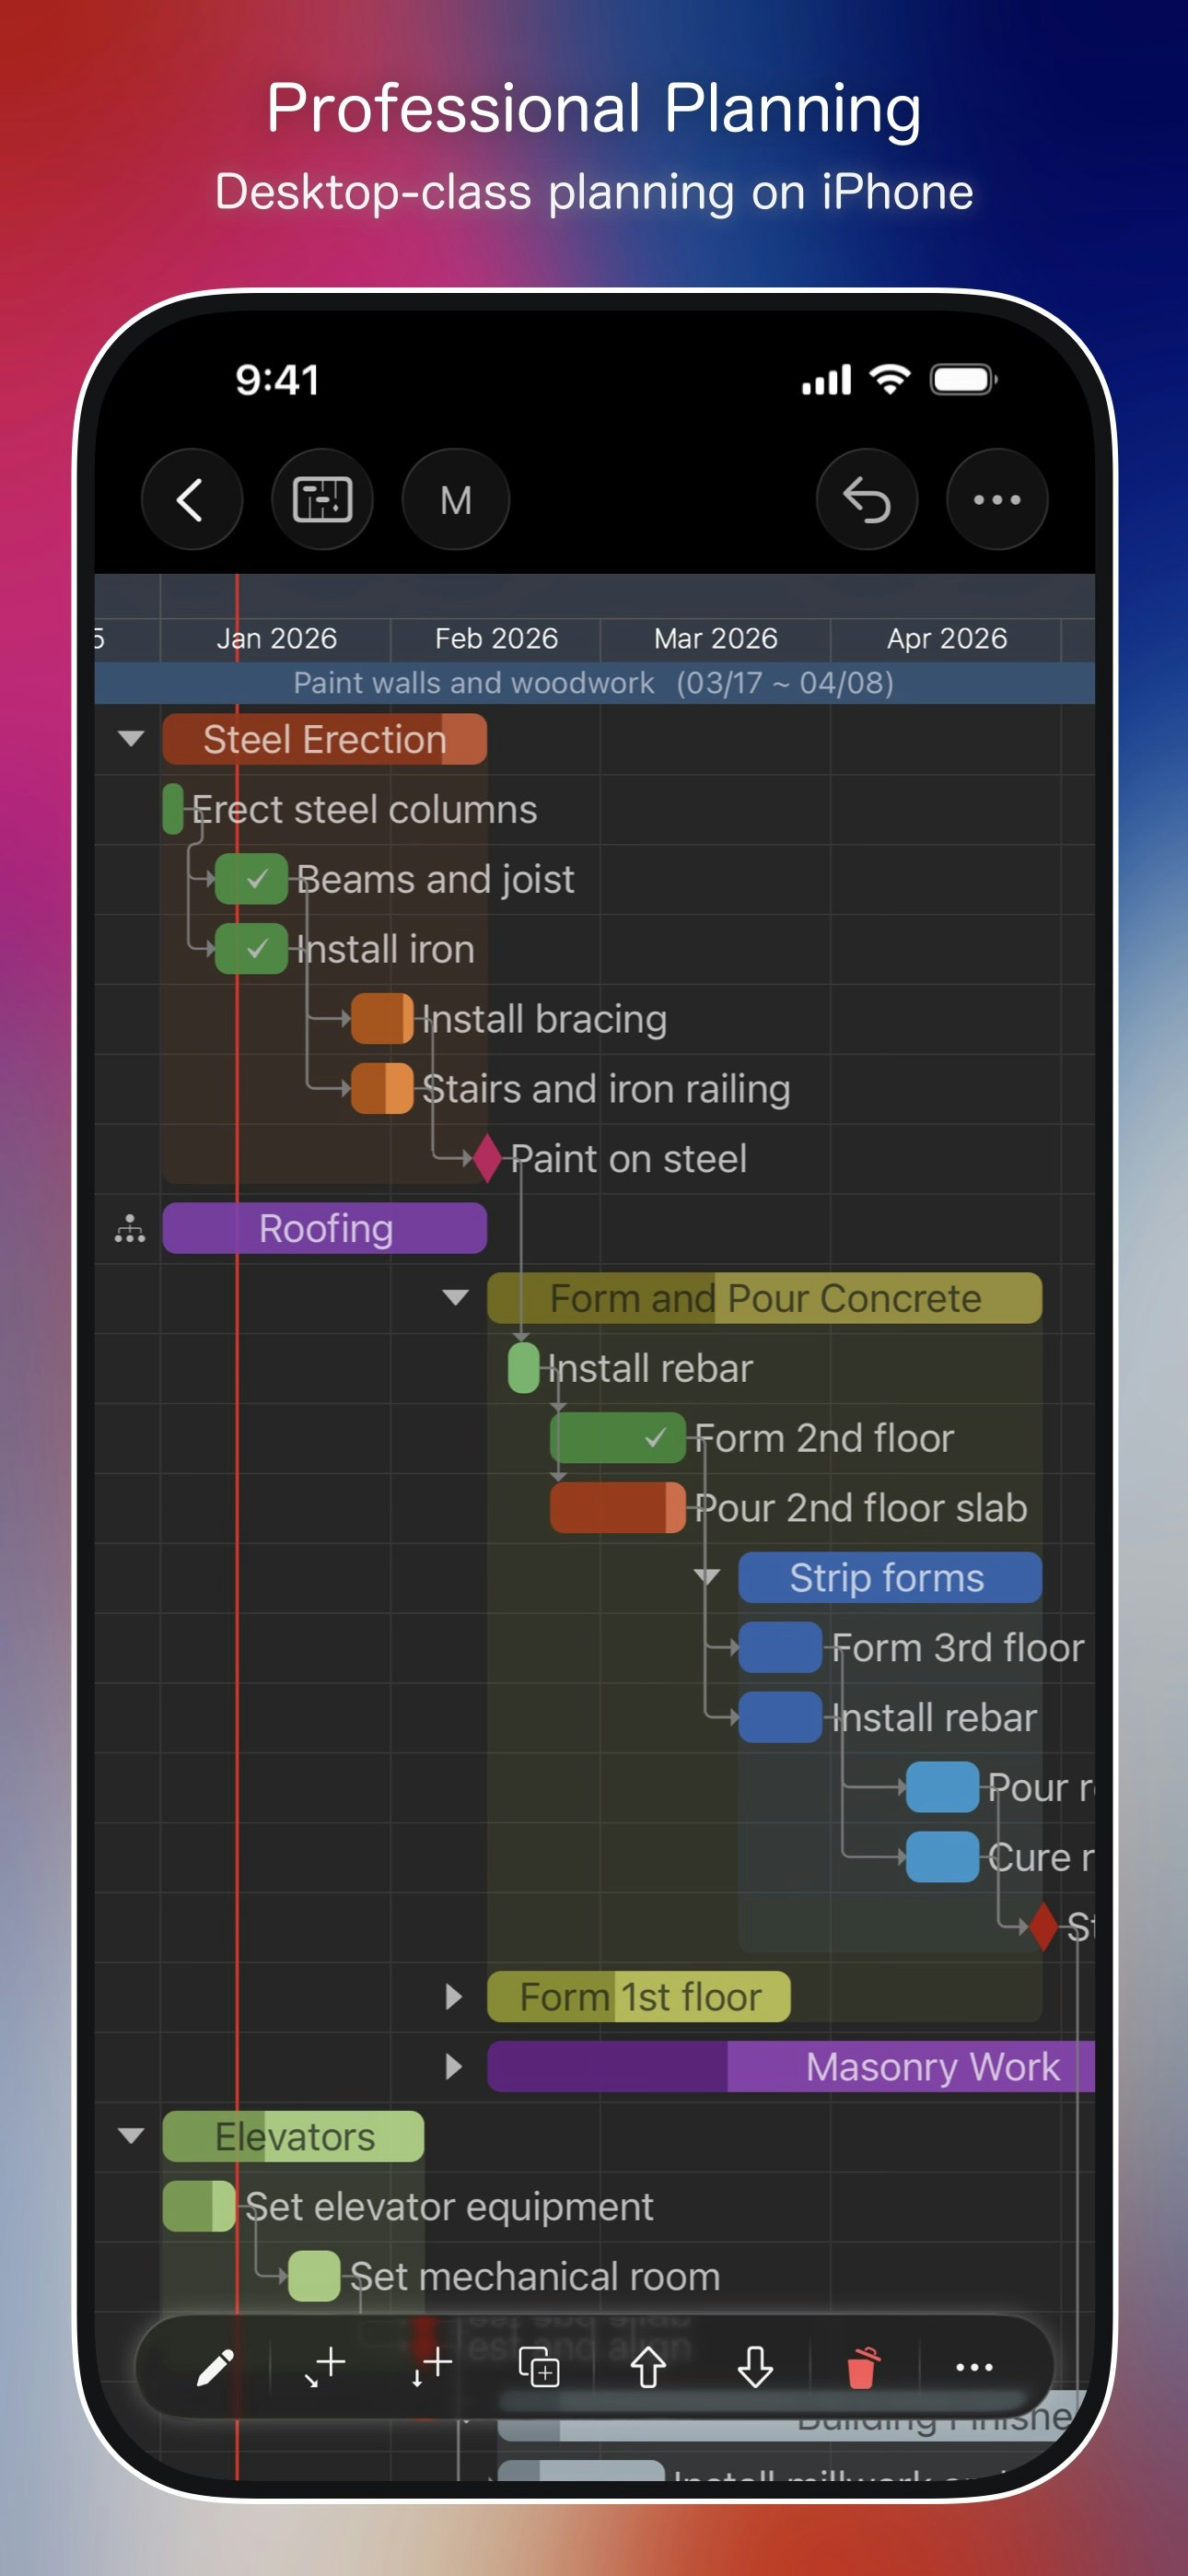
Task: Tap Feb 2026 timeline header
Action: (x=496, y=638)
